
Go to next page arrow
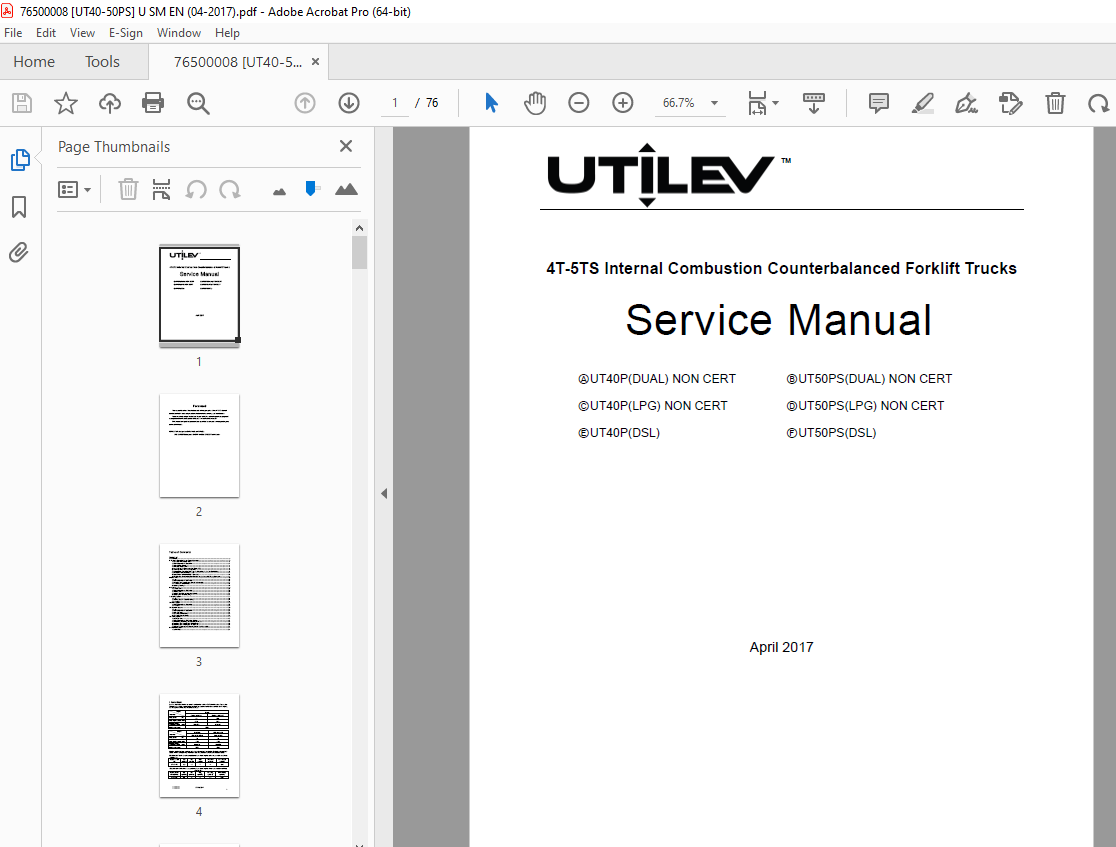(349, 103)
